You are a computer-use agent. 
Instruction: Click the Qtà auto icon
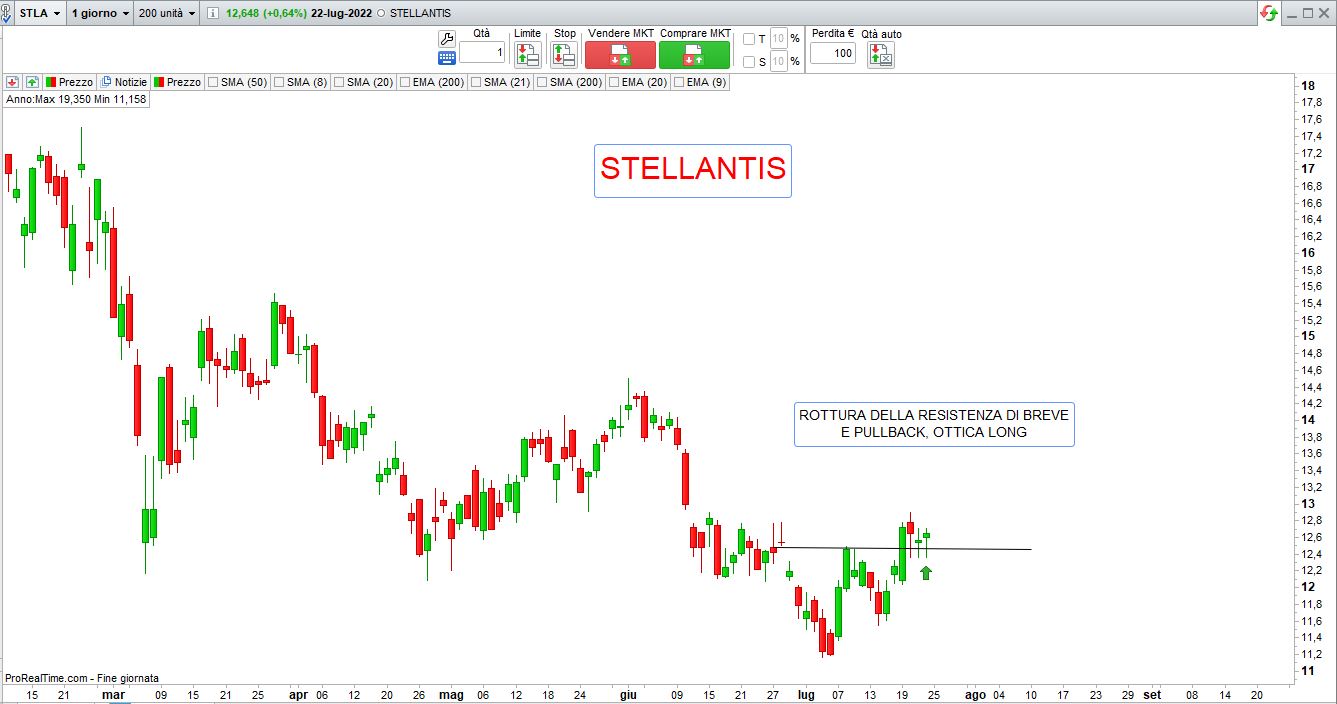[881, 55]
